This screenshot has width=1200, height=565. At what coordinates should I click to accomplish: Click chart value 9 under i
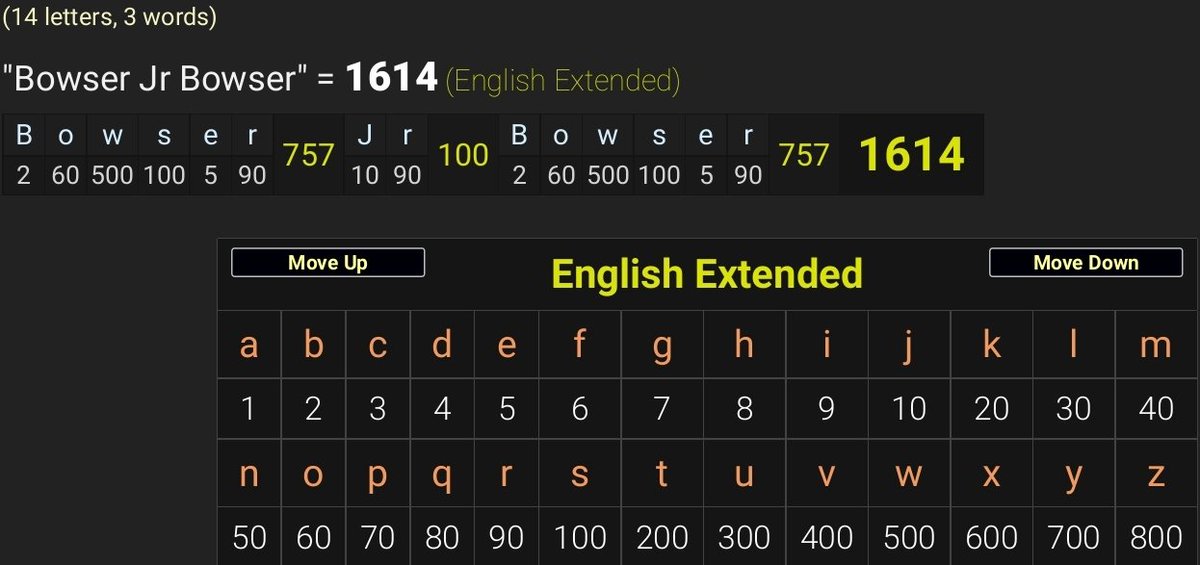(827, 408)
